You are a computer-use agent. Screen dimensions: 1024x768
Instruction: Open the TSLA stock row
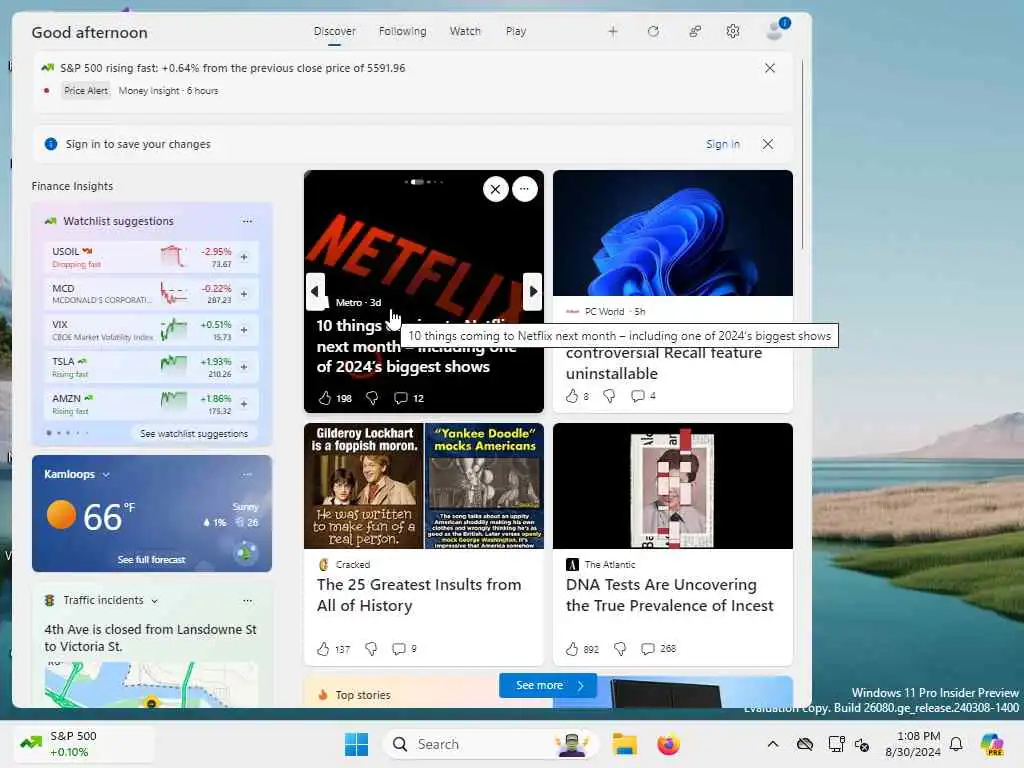coord(152,367)
